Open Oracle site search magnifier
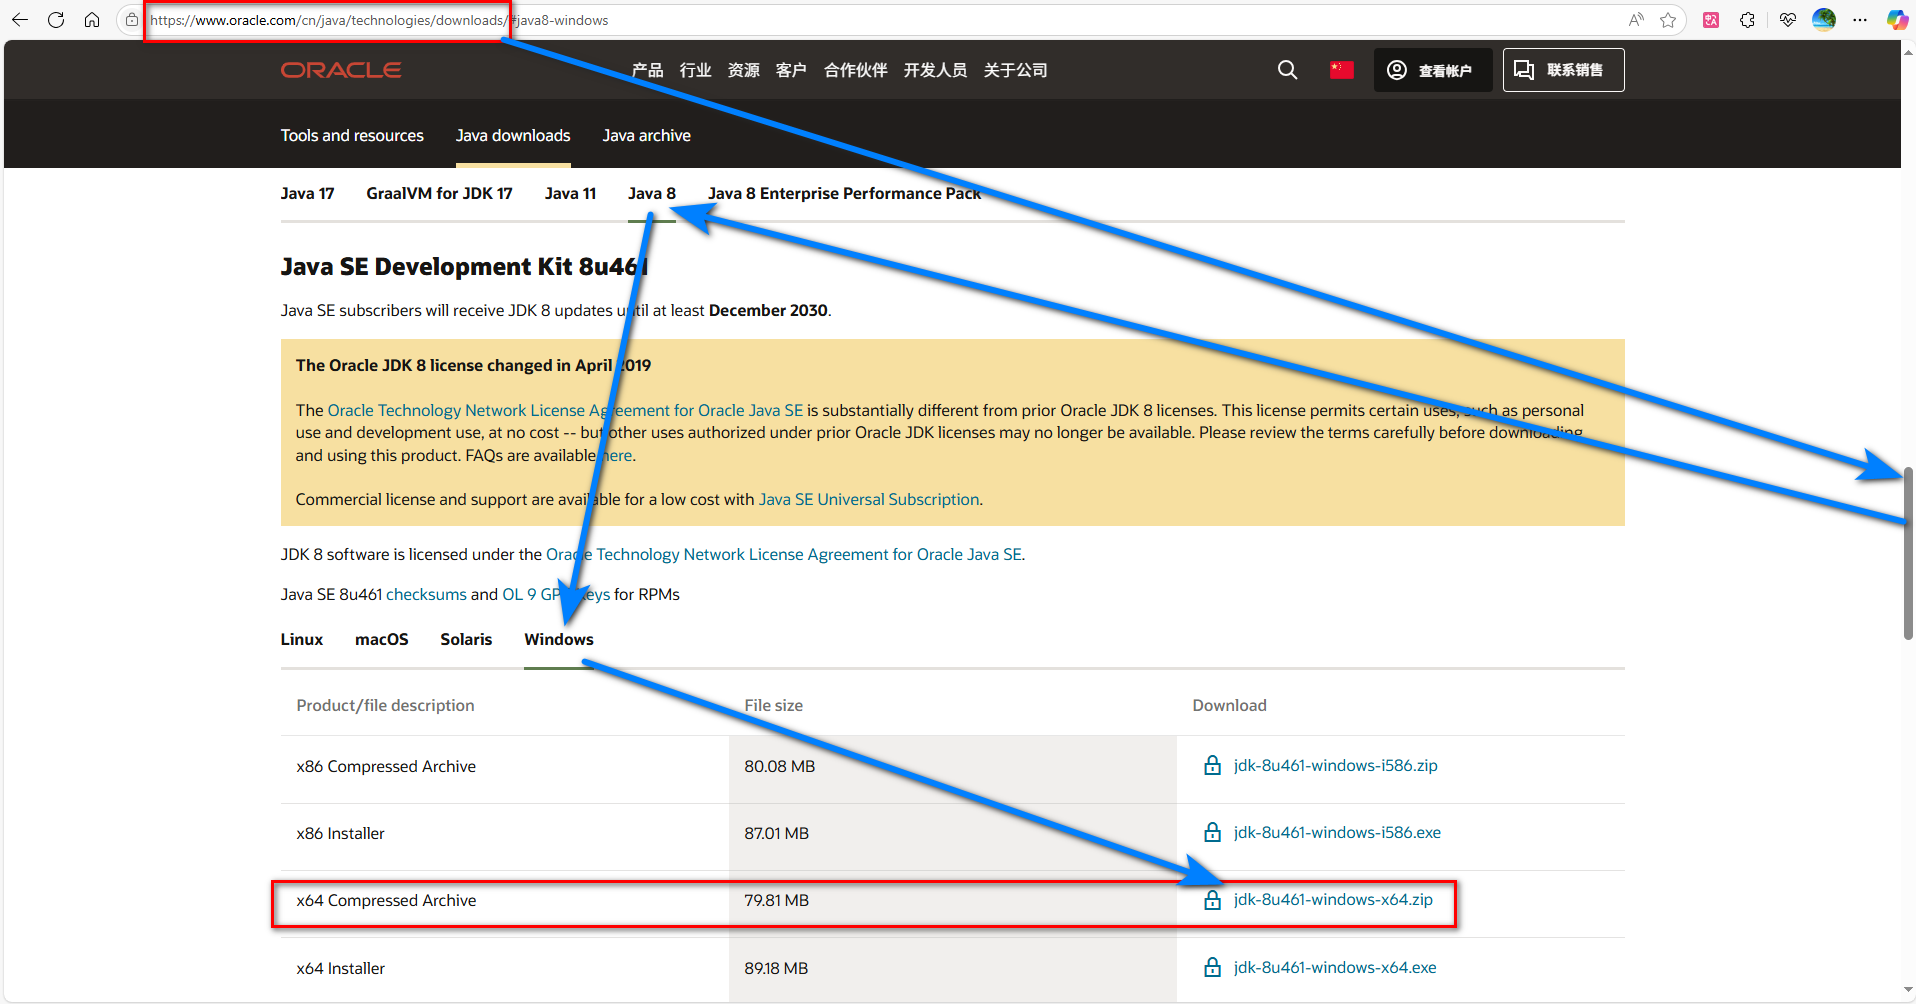The height and width of the screenshot is (1004, 1916). (1288, 70)
